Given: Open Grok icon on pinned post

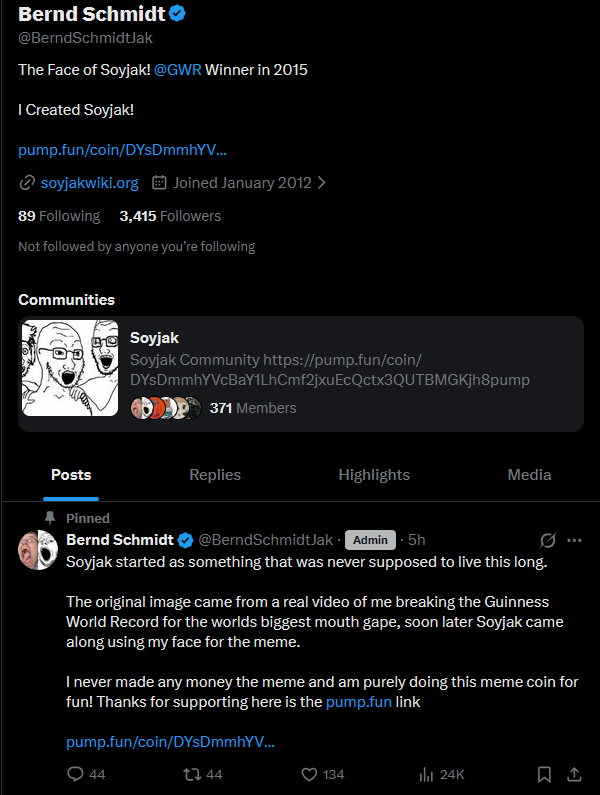Looking at the screenshot, I should click(x=547, y=540).
